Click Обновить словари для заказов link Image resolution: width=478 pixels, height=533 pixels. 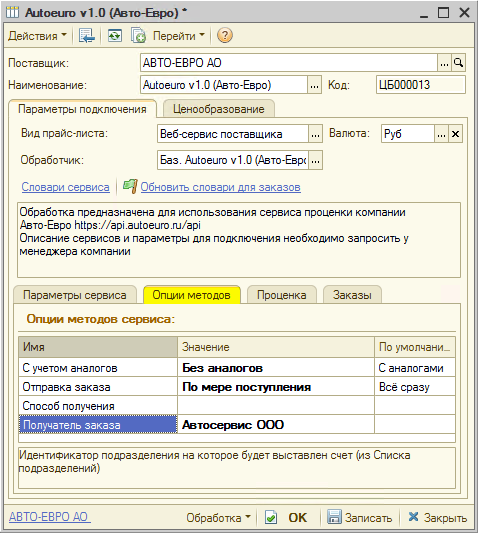click(221, 187)
